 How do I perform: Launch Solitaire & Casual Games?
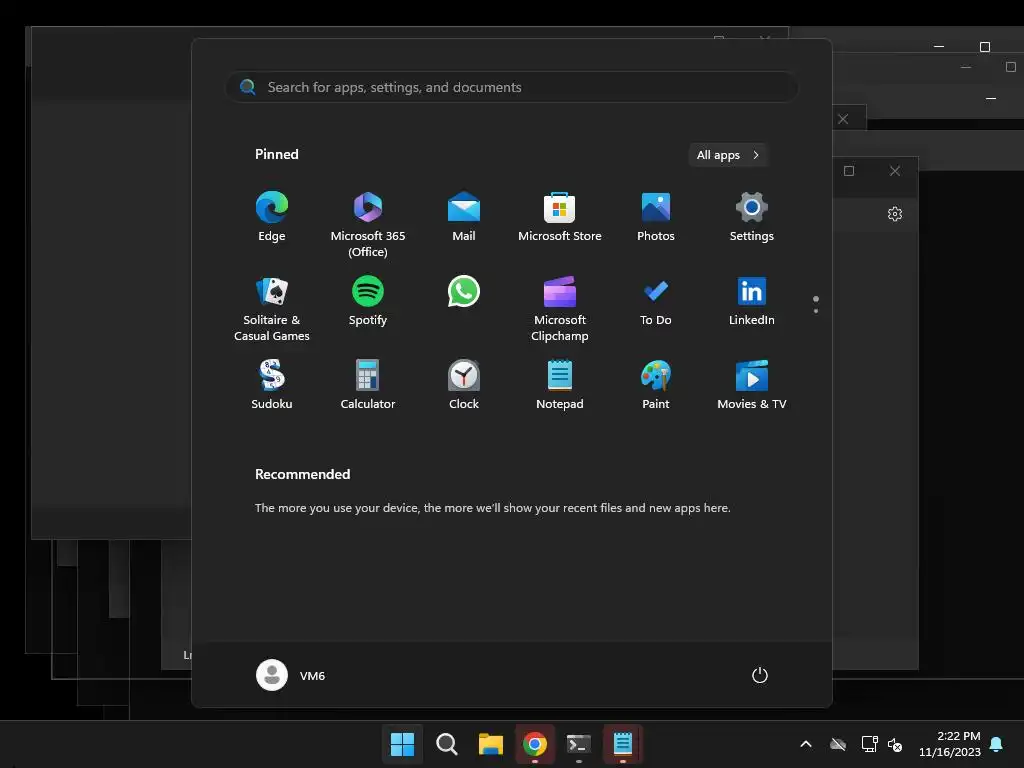pos(272,309)
